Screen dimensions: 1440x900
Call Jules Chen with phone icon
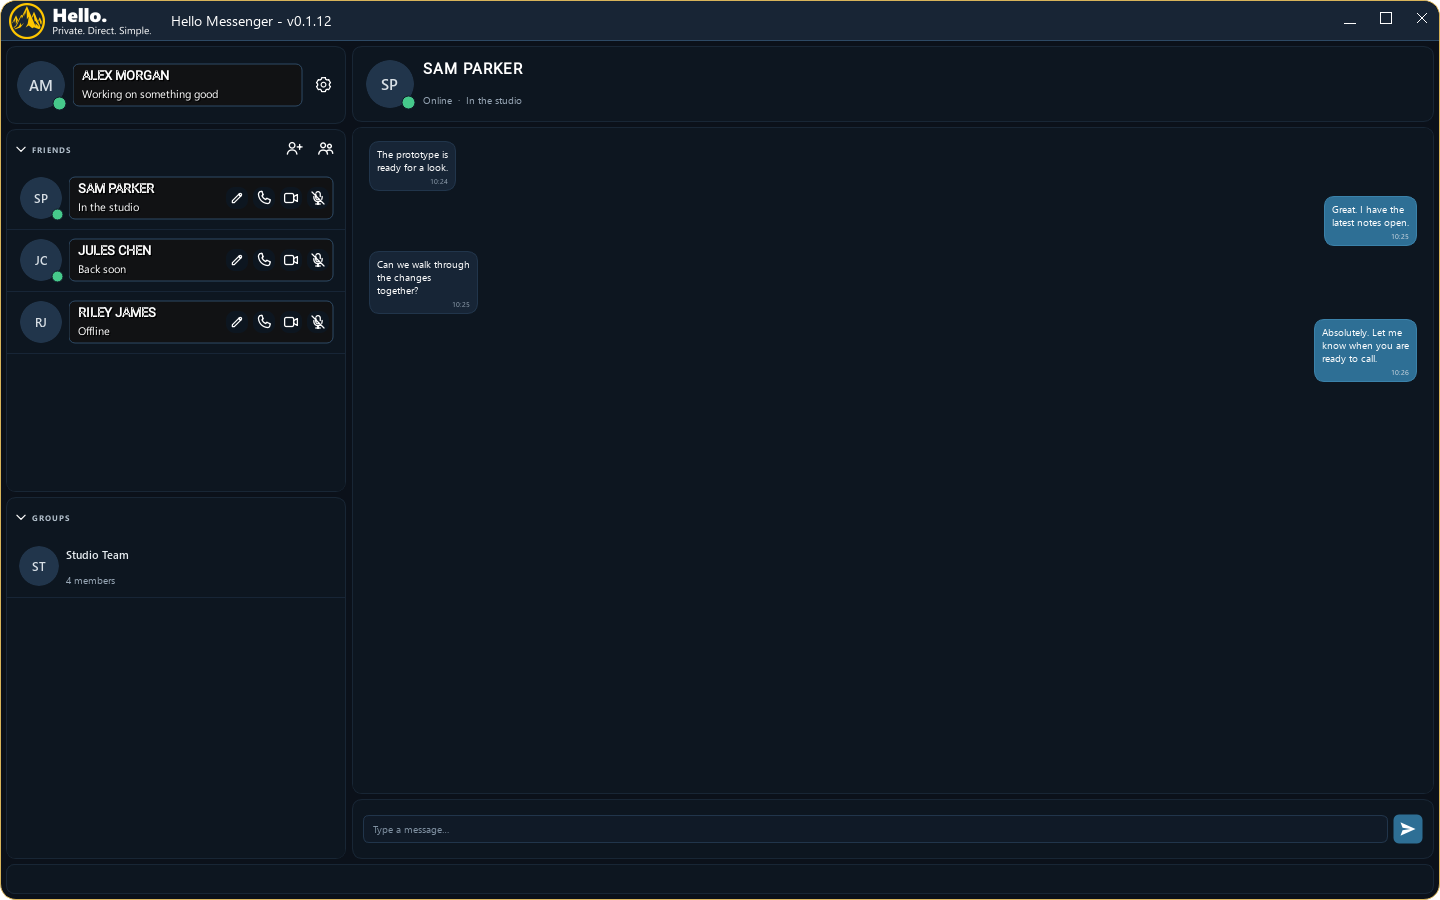(264, 260)
